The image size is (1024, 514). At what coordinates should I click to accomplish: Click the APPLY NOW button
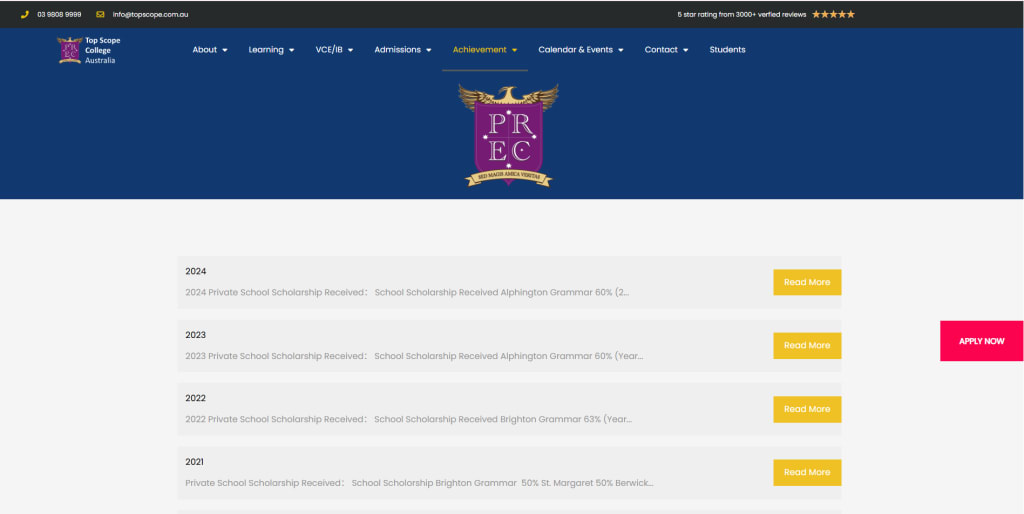pyautogui.click(x=982, y=341)
